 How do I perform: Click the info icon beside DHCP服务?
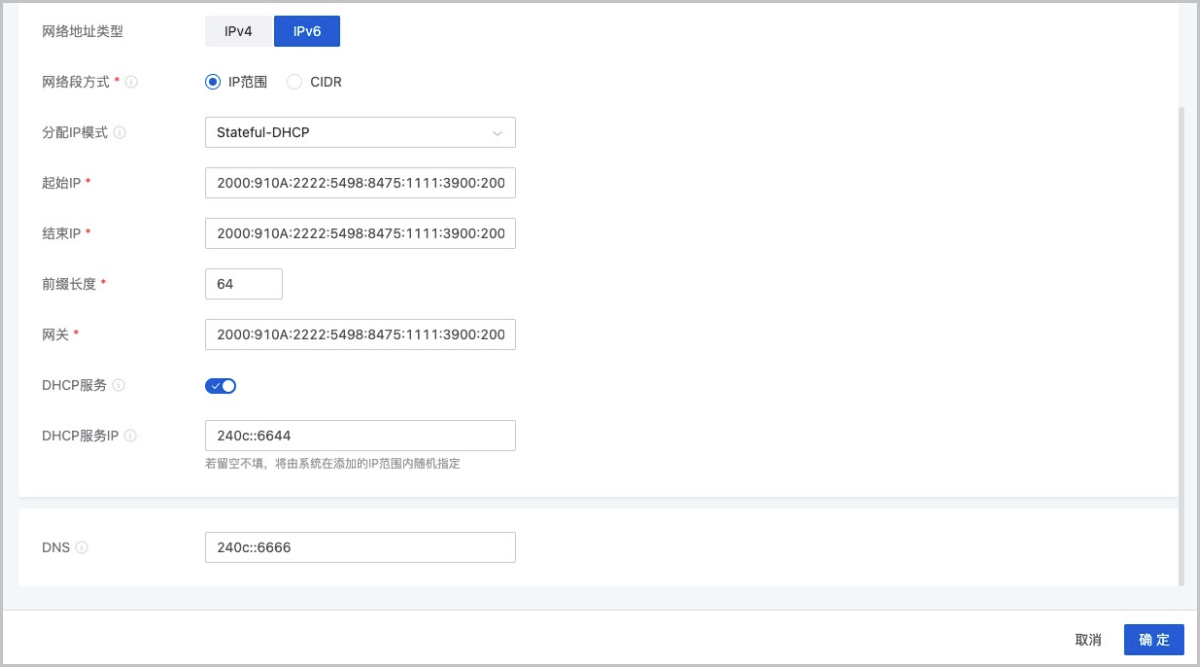point(119,385)
